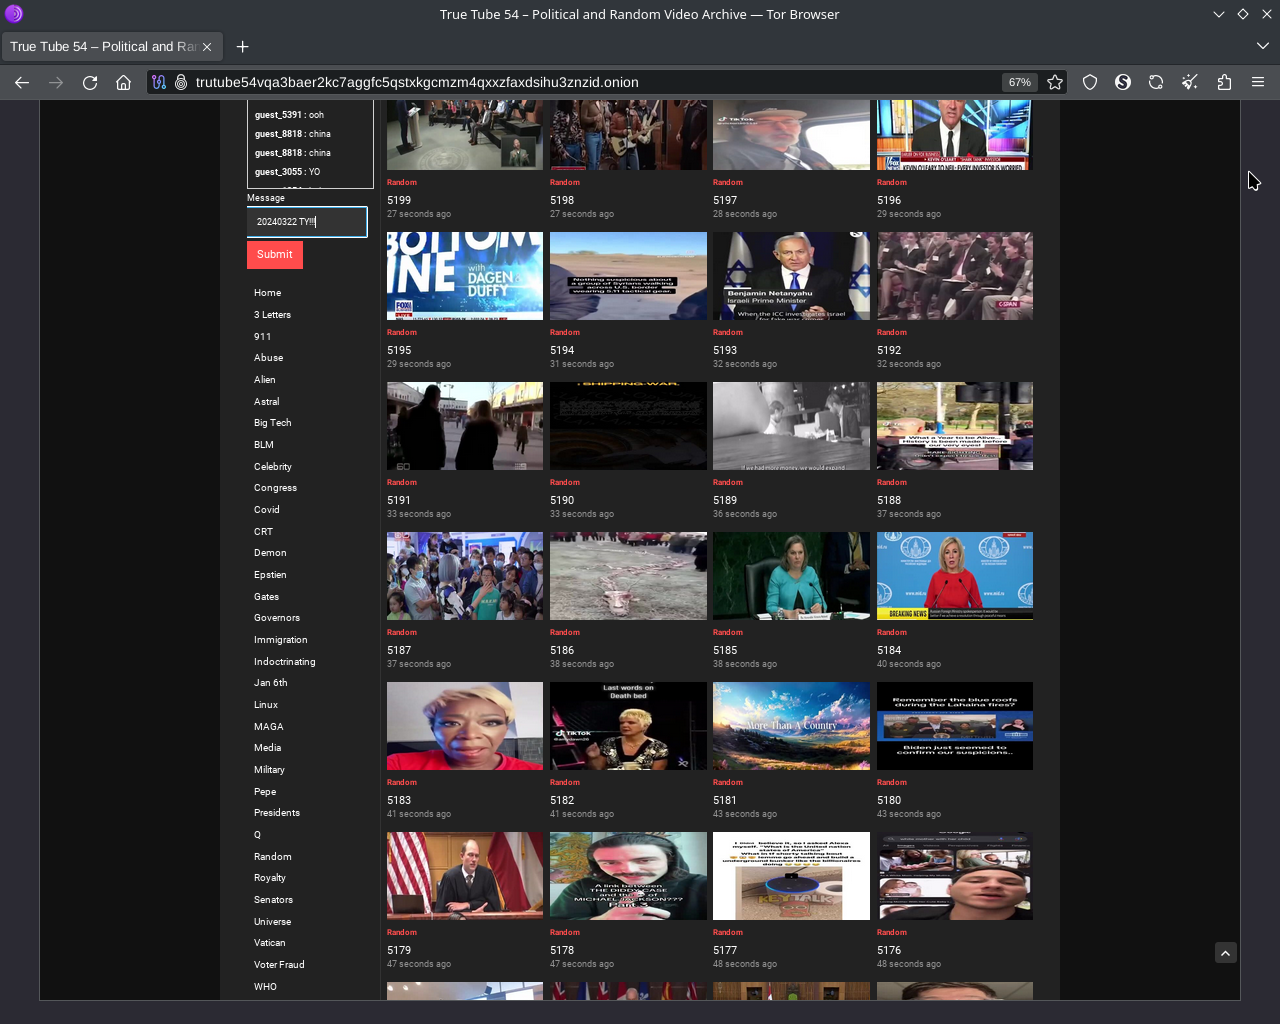
Task: Go to the Q category
Action: [258, 835]
